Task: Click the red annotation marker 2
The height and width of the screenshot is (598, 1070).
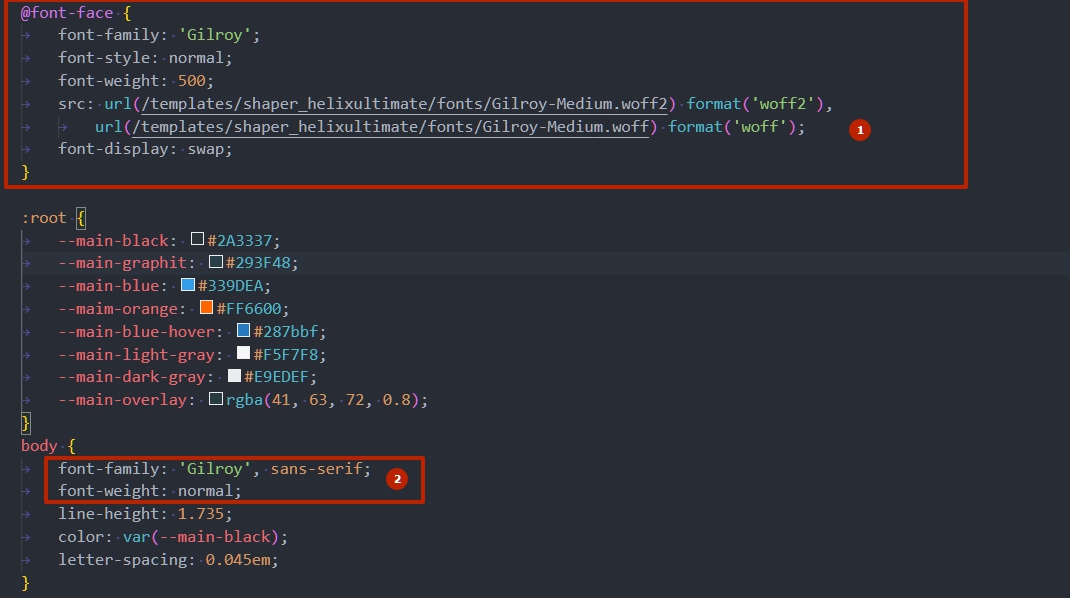Action: [397, 479]
